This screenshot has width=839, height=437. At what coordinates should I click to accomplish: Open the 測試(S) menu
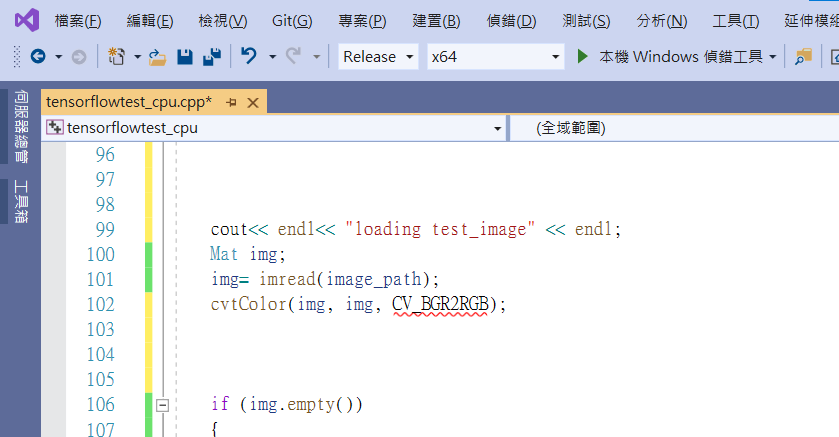coord(586,21)
